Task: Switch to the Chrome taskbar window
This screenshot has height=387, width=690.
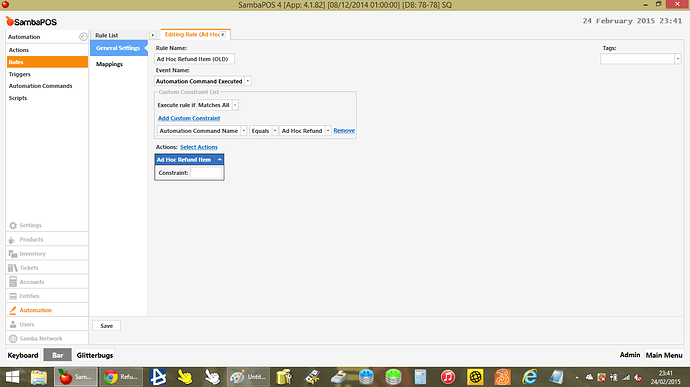Action: point(121,377)
